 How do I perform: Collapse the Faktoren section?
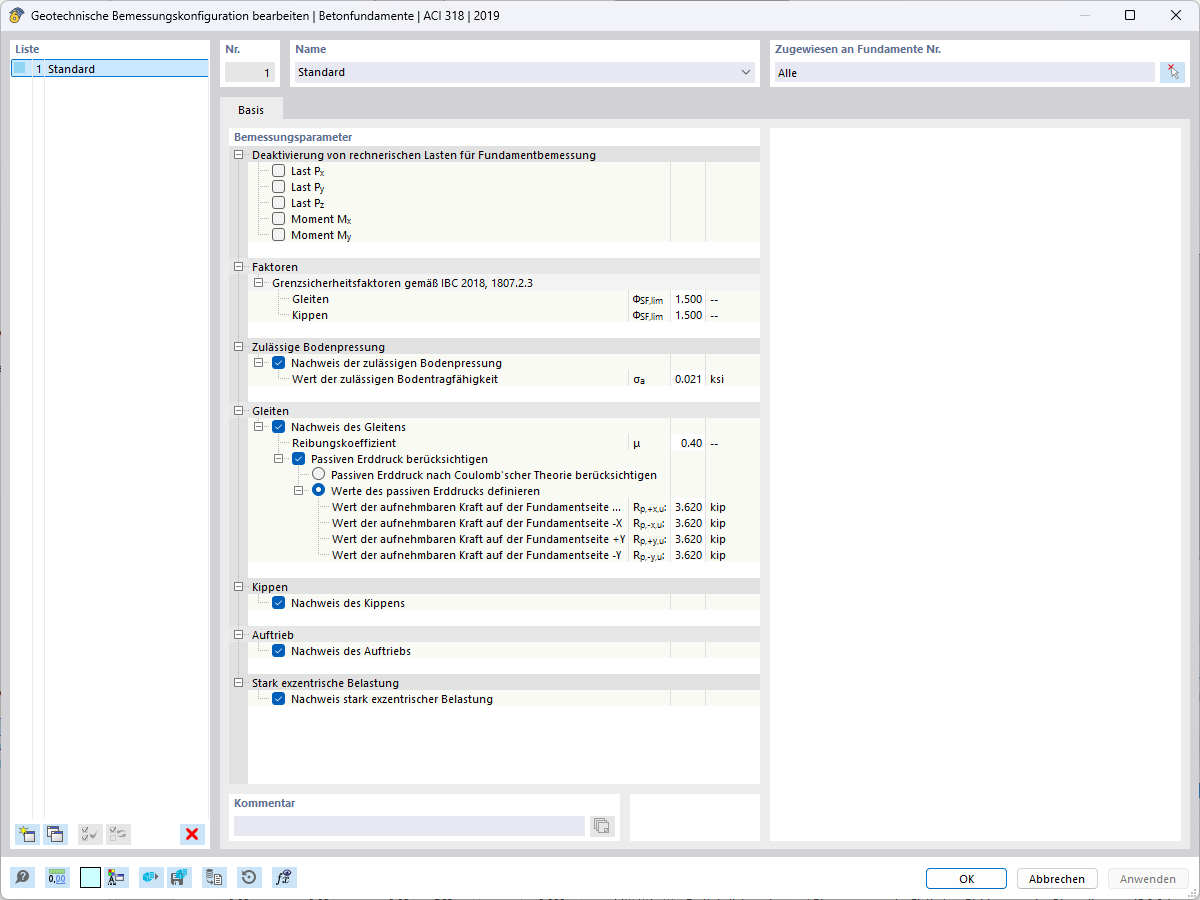[x=237, y=267]
